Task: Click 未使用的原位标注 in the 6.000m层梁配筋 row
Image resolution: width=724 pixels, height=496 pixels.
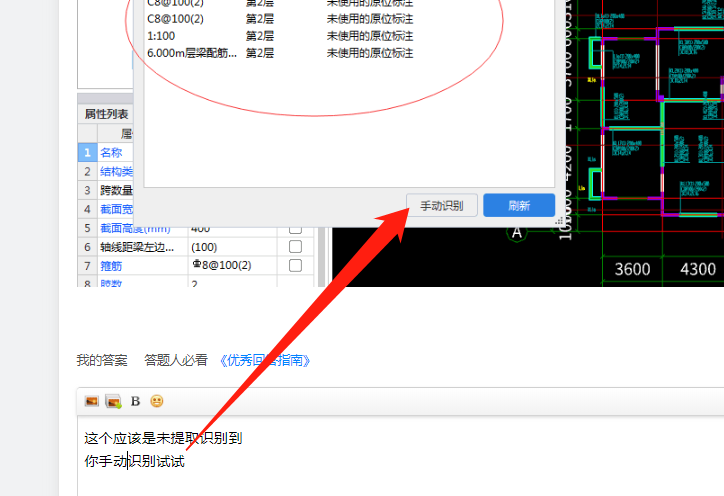Action: click(x=370, y=53)
